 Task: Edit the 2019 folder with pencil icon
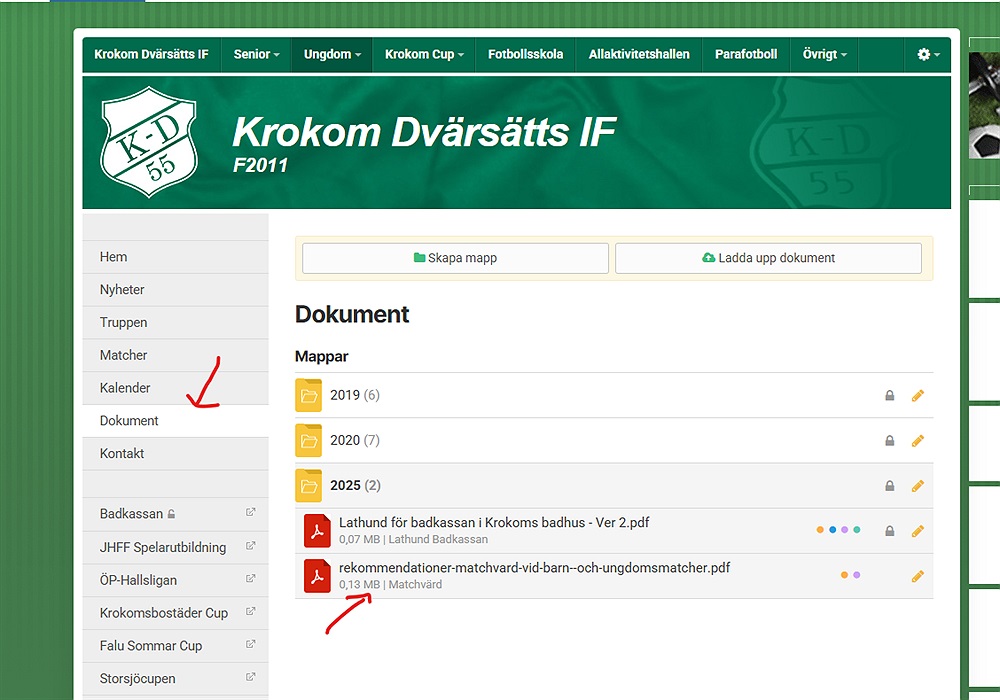918,396
